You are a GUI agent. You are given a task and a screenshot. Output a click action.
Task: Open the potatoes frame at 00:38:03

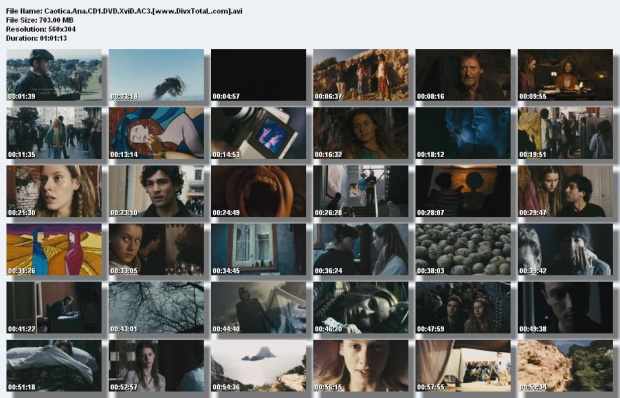[463, 249]
